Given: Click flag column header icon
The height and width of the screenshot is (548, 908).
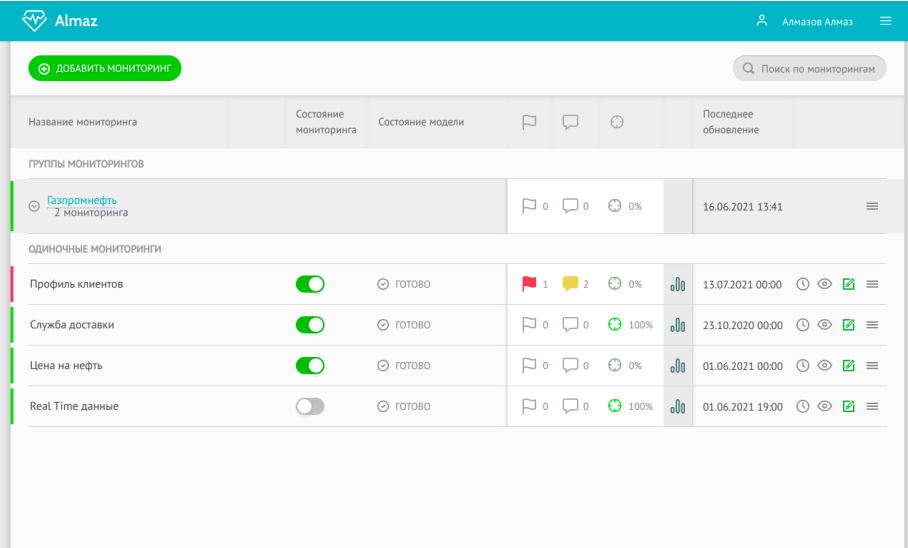Looking at the screenshot, I should click(529, 122).
